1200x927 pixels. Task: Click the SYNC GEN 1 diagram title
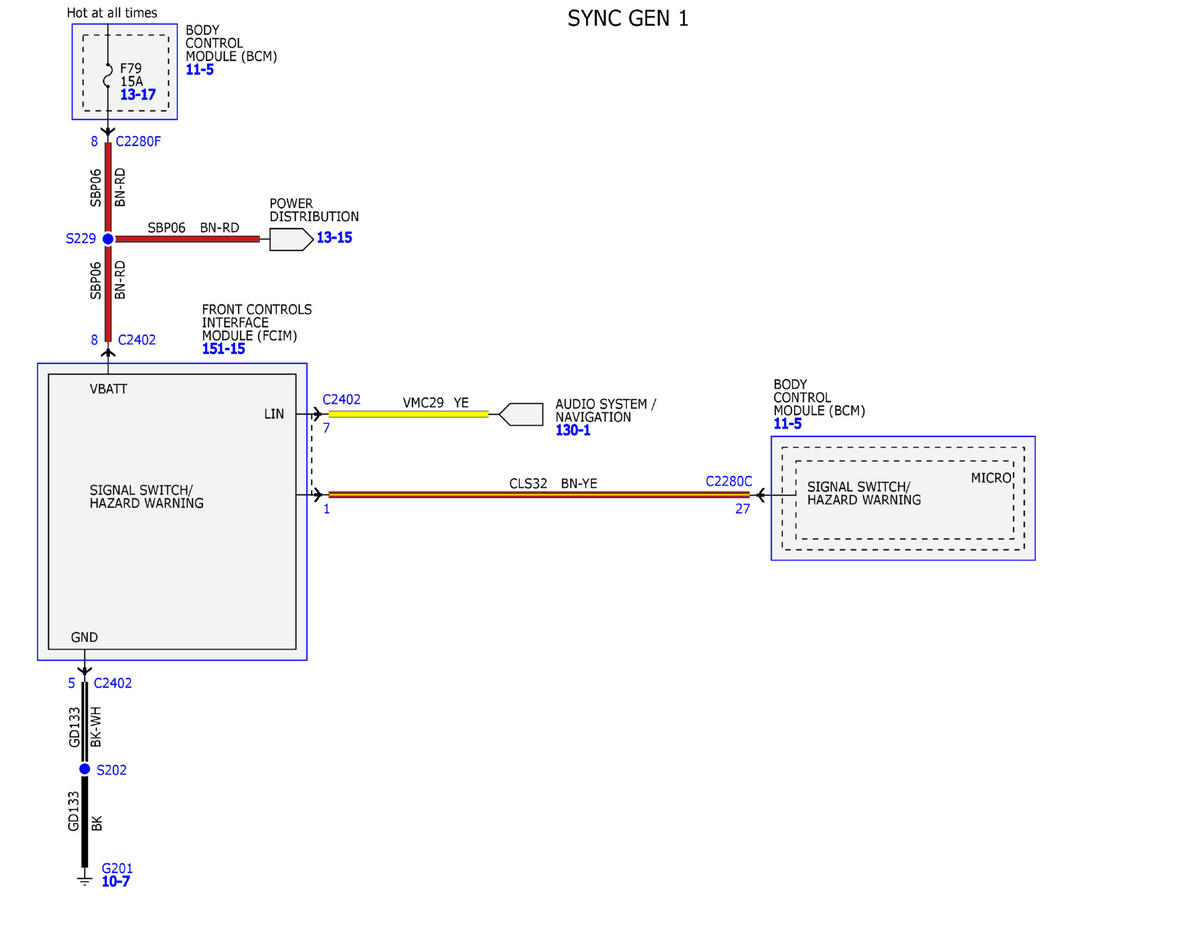628,18
